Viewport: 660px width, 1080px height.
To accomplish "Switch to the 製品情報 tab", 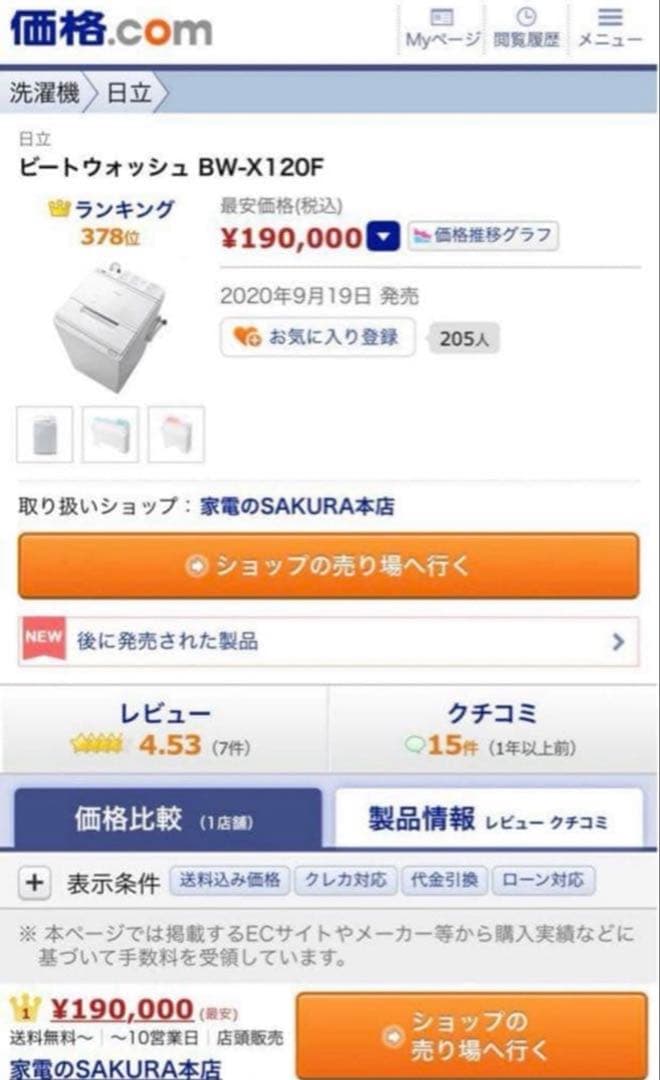I will tap(488, 819).
